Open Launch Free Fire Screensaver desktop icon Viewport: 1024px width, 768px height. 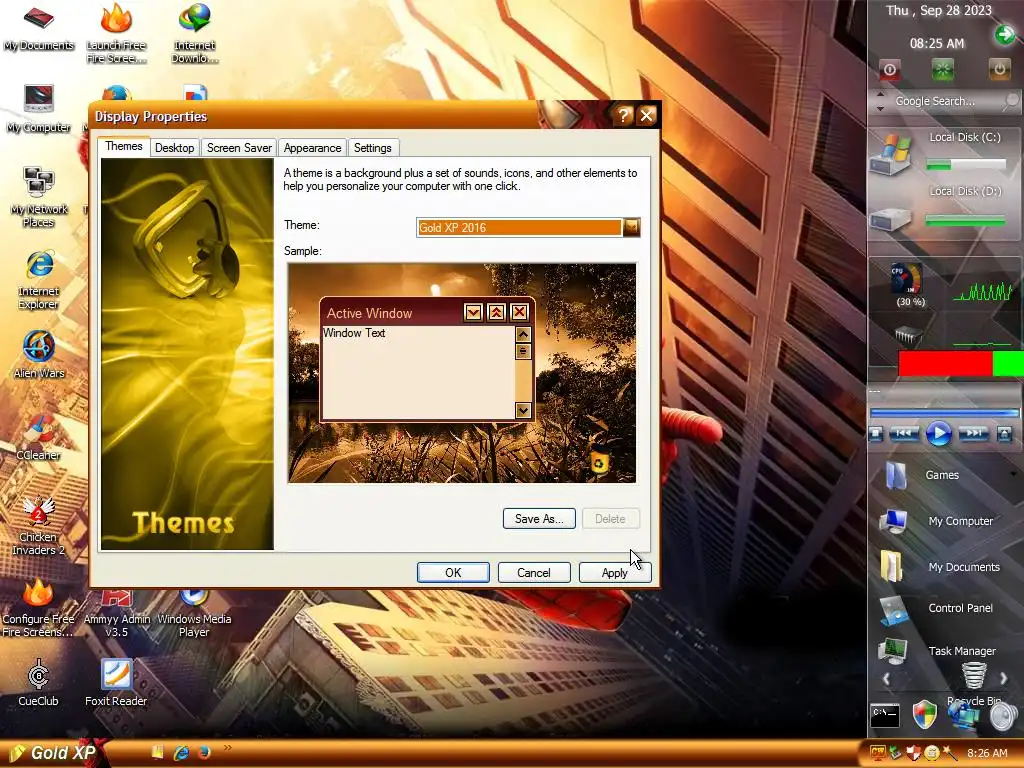116,33
